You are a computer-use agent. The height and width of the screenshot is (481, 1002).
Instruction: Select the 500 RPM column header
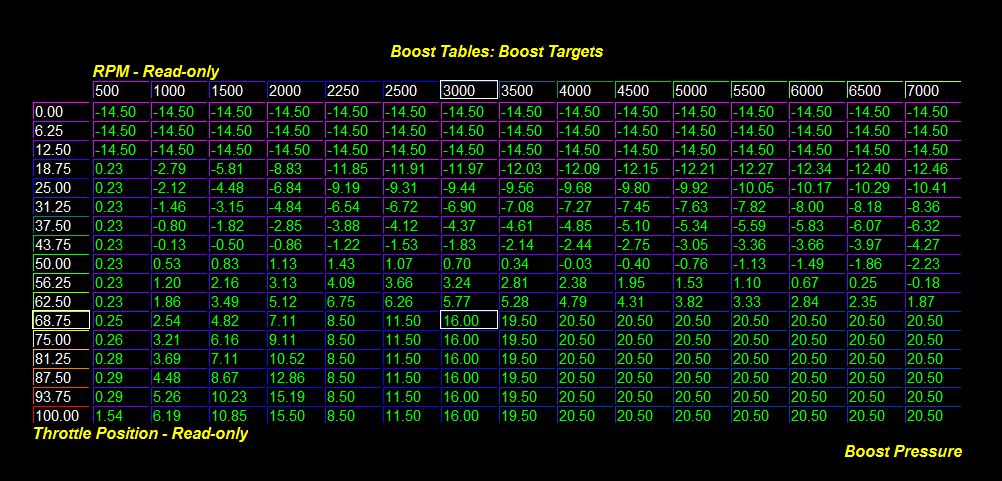[x=120, y=91]
